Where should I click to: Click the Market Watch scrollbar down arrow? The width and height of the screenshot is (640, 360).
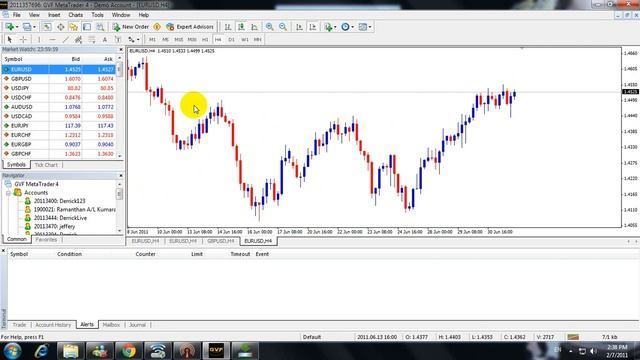(120, 156)
